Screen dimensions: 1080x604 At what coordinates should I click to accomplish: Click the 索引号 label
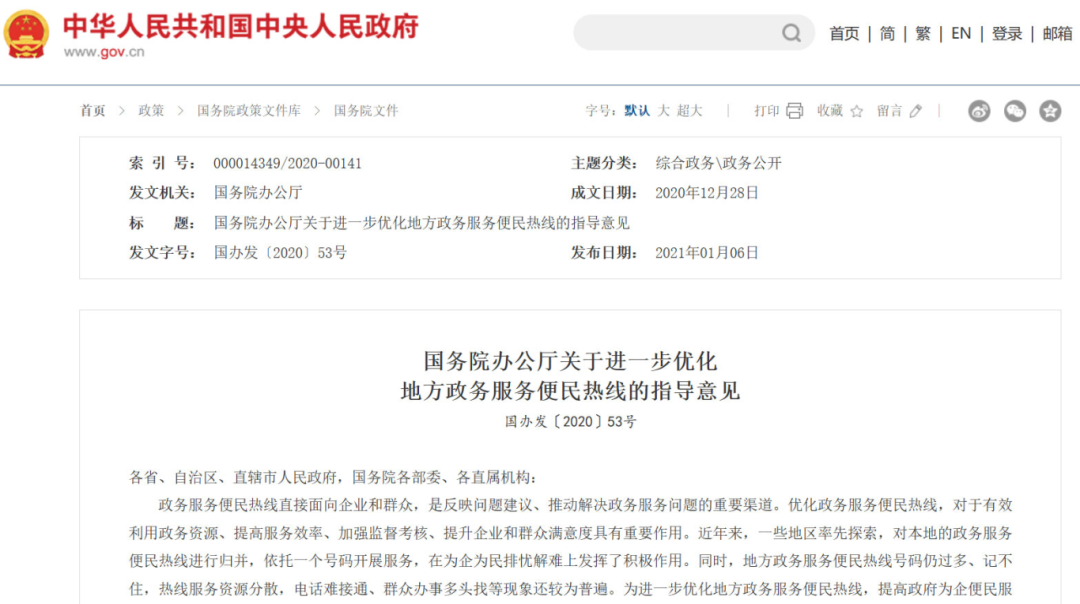[x=163, y=163]
